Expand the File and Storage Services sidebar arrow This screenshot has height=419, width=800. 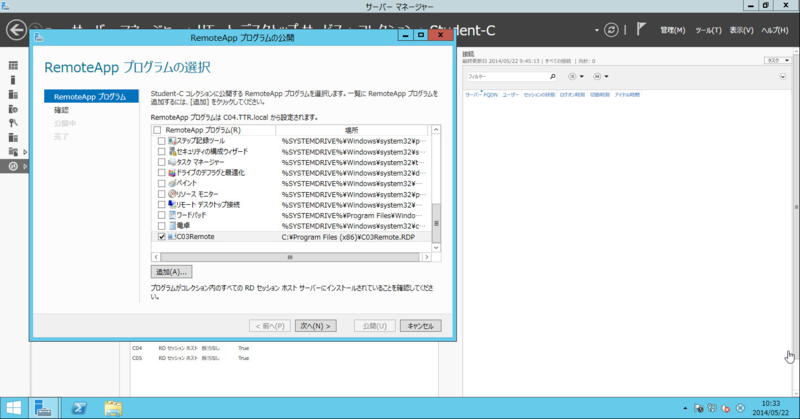(25, 152)
